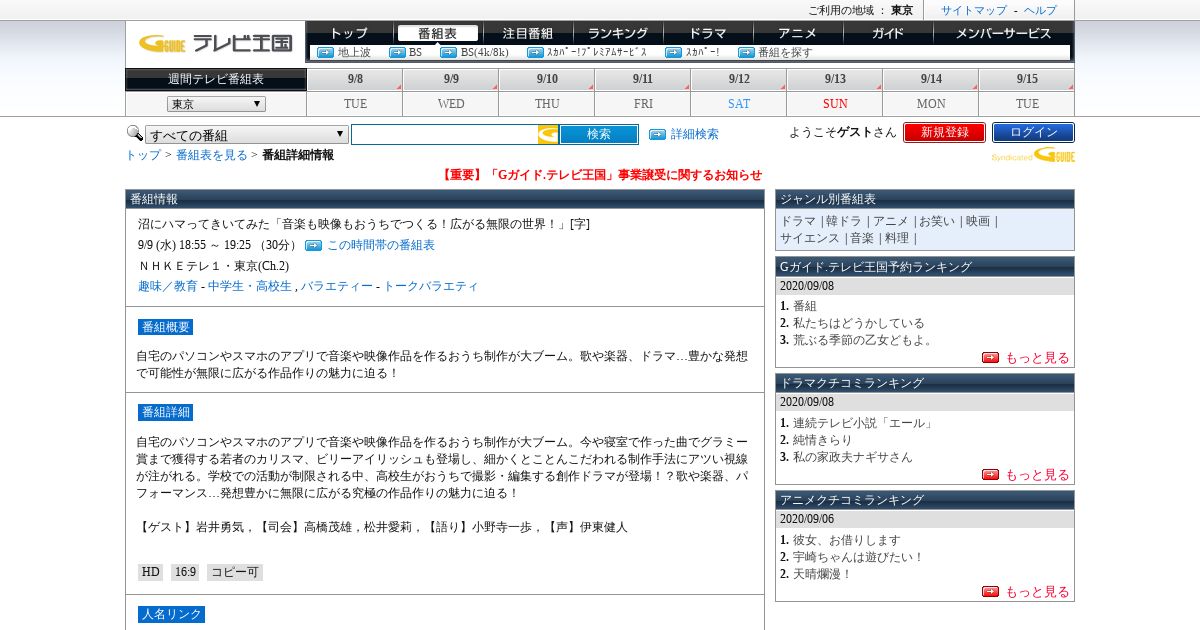This screenshot has width=1200, height=630.
Task: Open 連続テレビ小説「エール」 ranking entry
Action: tap(863, 423)
